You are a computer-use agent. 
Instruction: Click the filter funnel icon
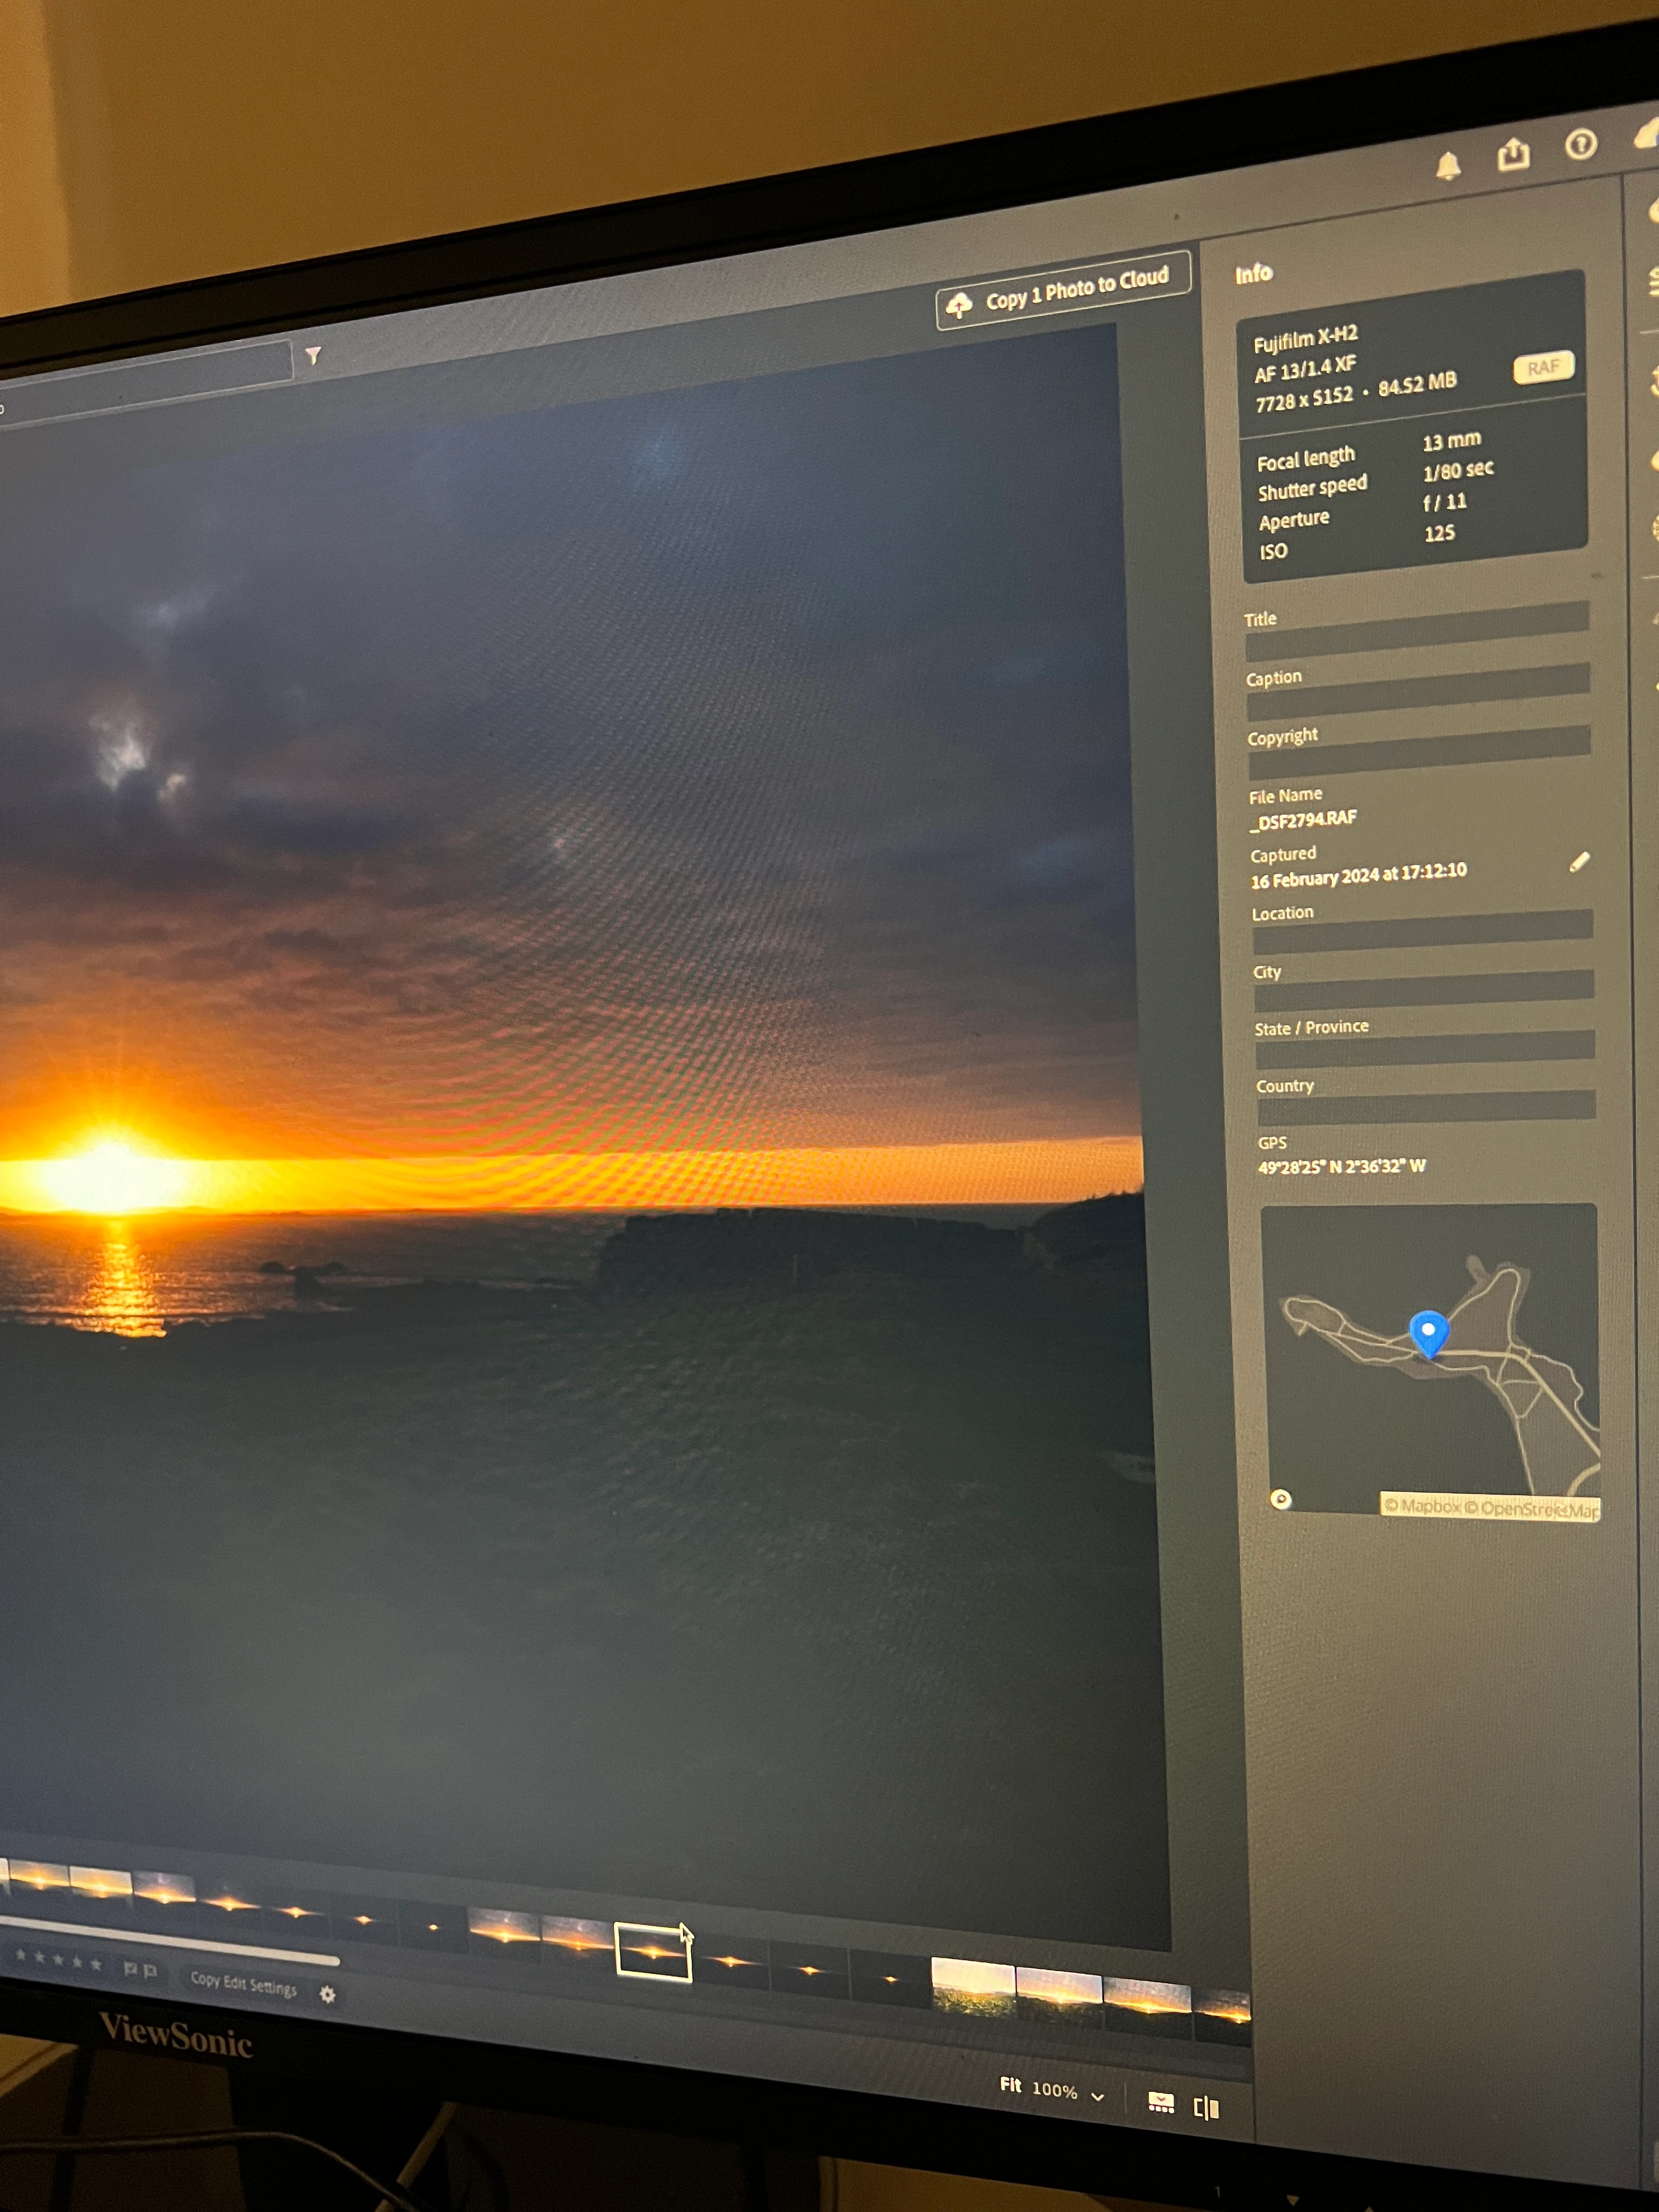click(x=313, y=355)
